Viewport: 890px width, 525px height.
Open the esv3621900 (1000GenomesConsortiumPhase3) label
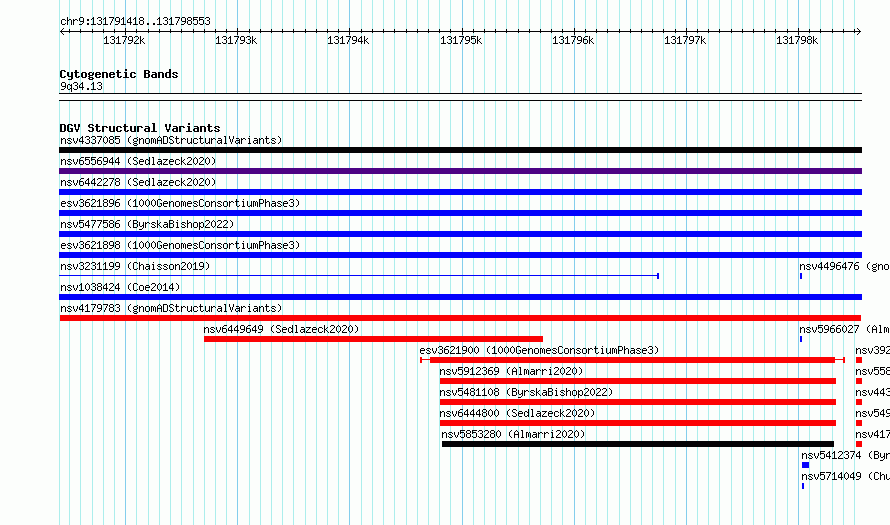coord(539,350)
